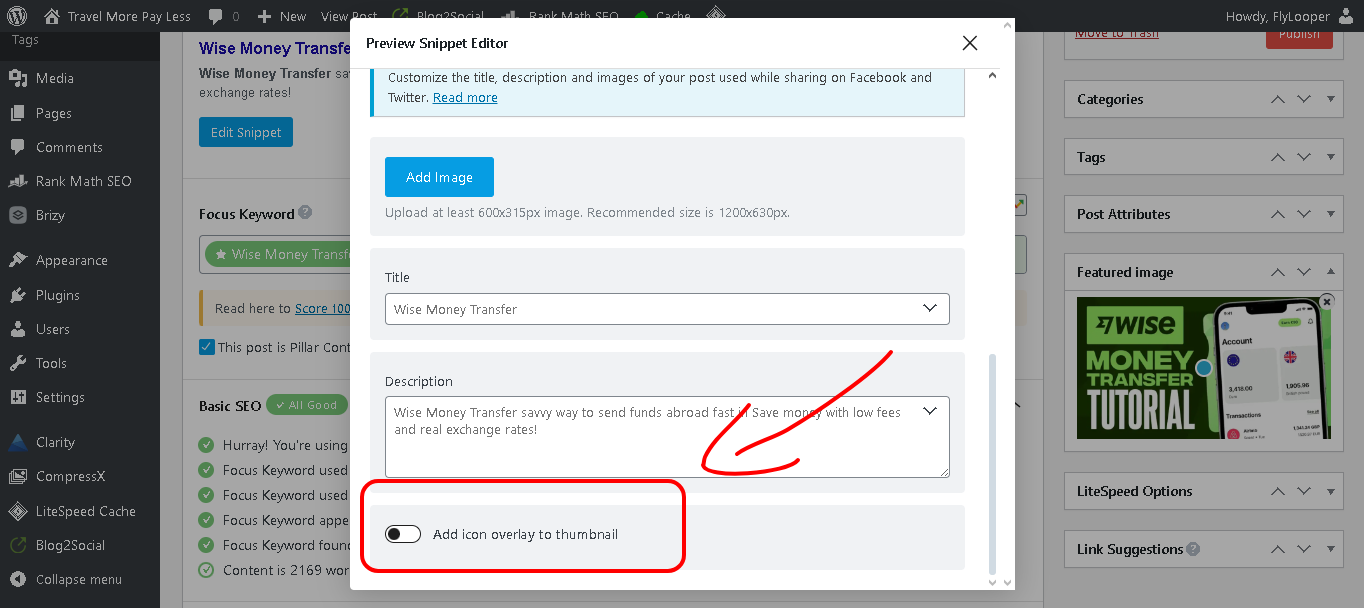Move Featured image panel up
The width and height of the screenshot is (1364, 608).
(x=1278, y=272)
